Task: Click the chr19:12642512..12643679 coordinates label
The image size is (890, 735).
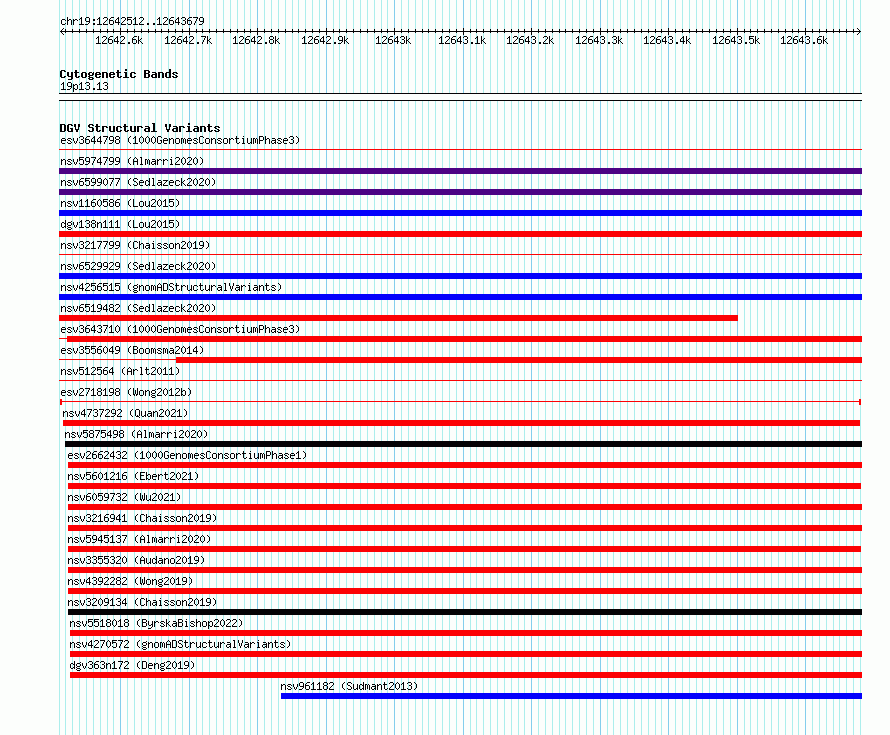Action: (x=132, y=21)
